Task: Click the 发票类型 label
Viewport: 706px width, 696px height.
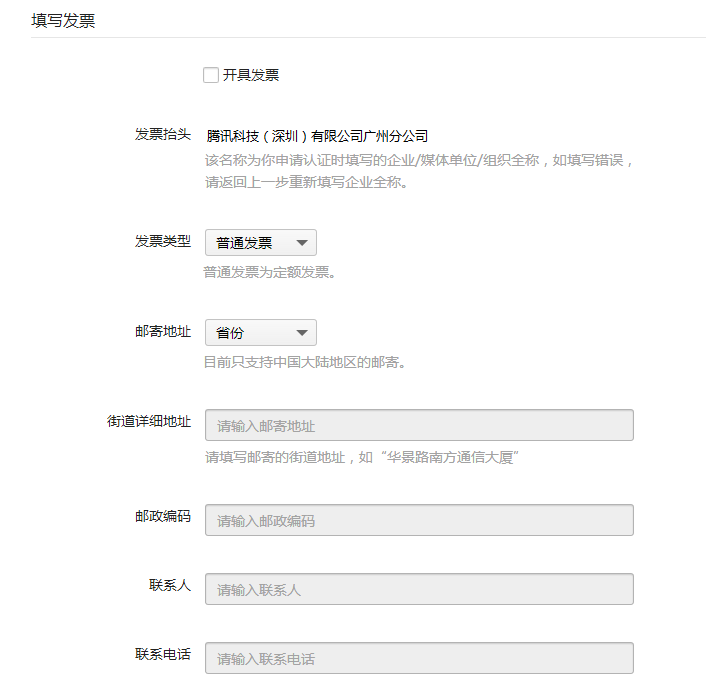Action: [x=163, y=241]
